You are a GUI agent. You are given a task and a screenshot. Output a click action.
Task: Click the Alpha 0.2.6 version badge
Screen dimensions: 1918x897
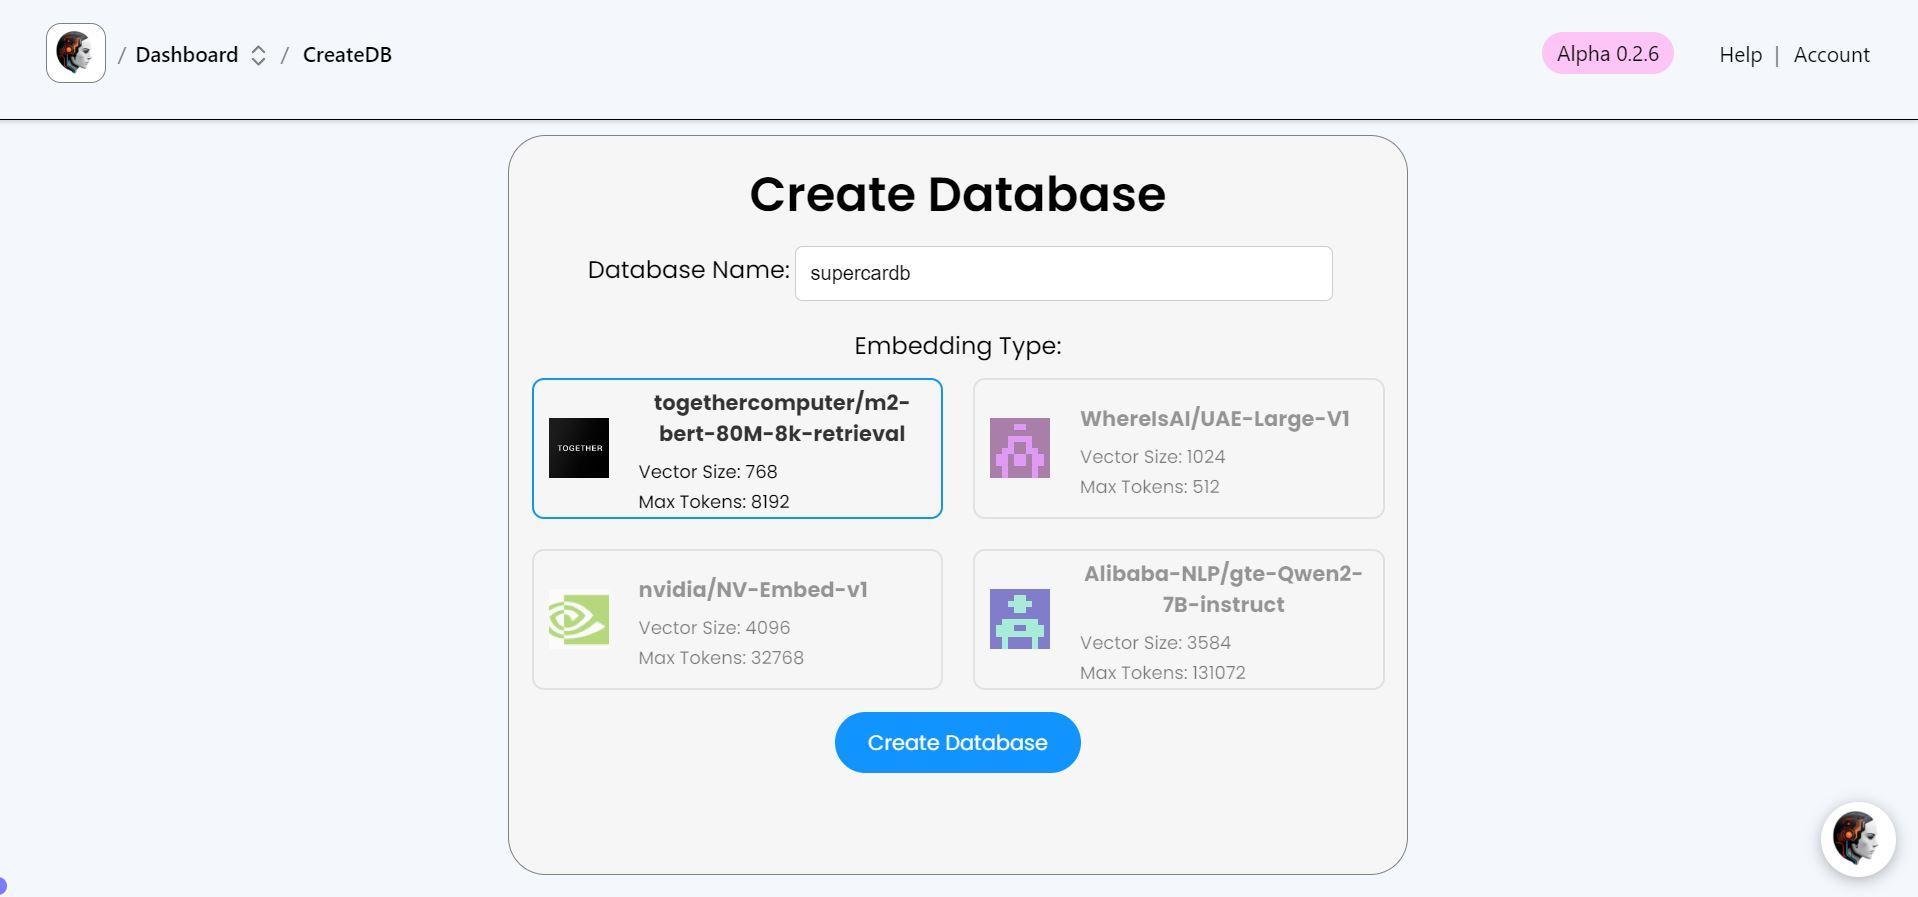(x=1607, y=54)
